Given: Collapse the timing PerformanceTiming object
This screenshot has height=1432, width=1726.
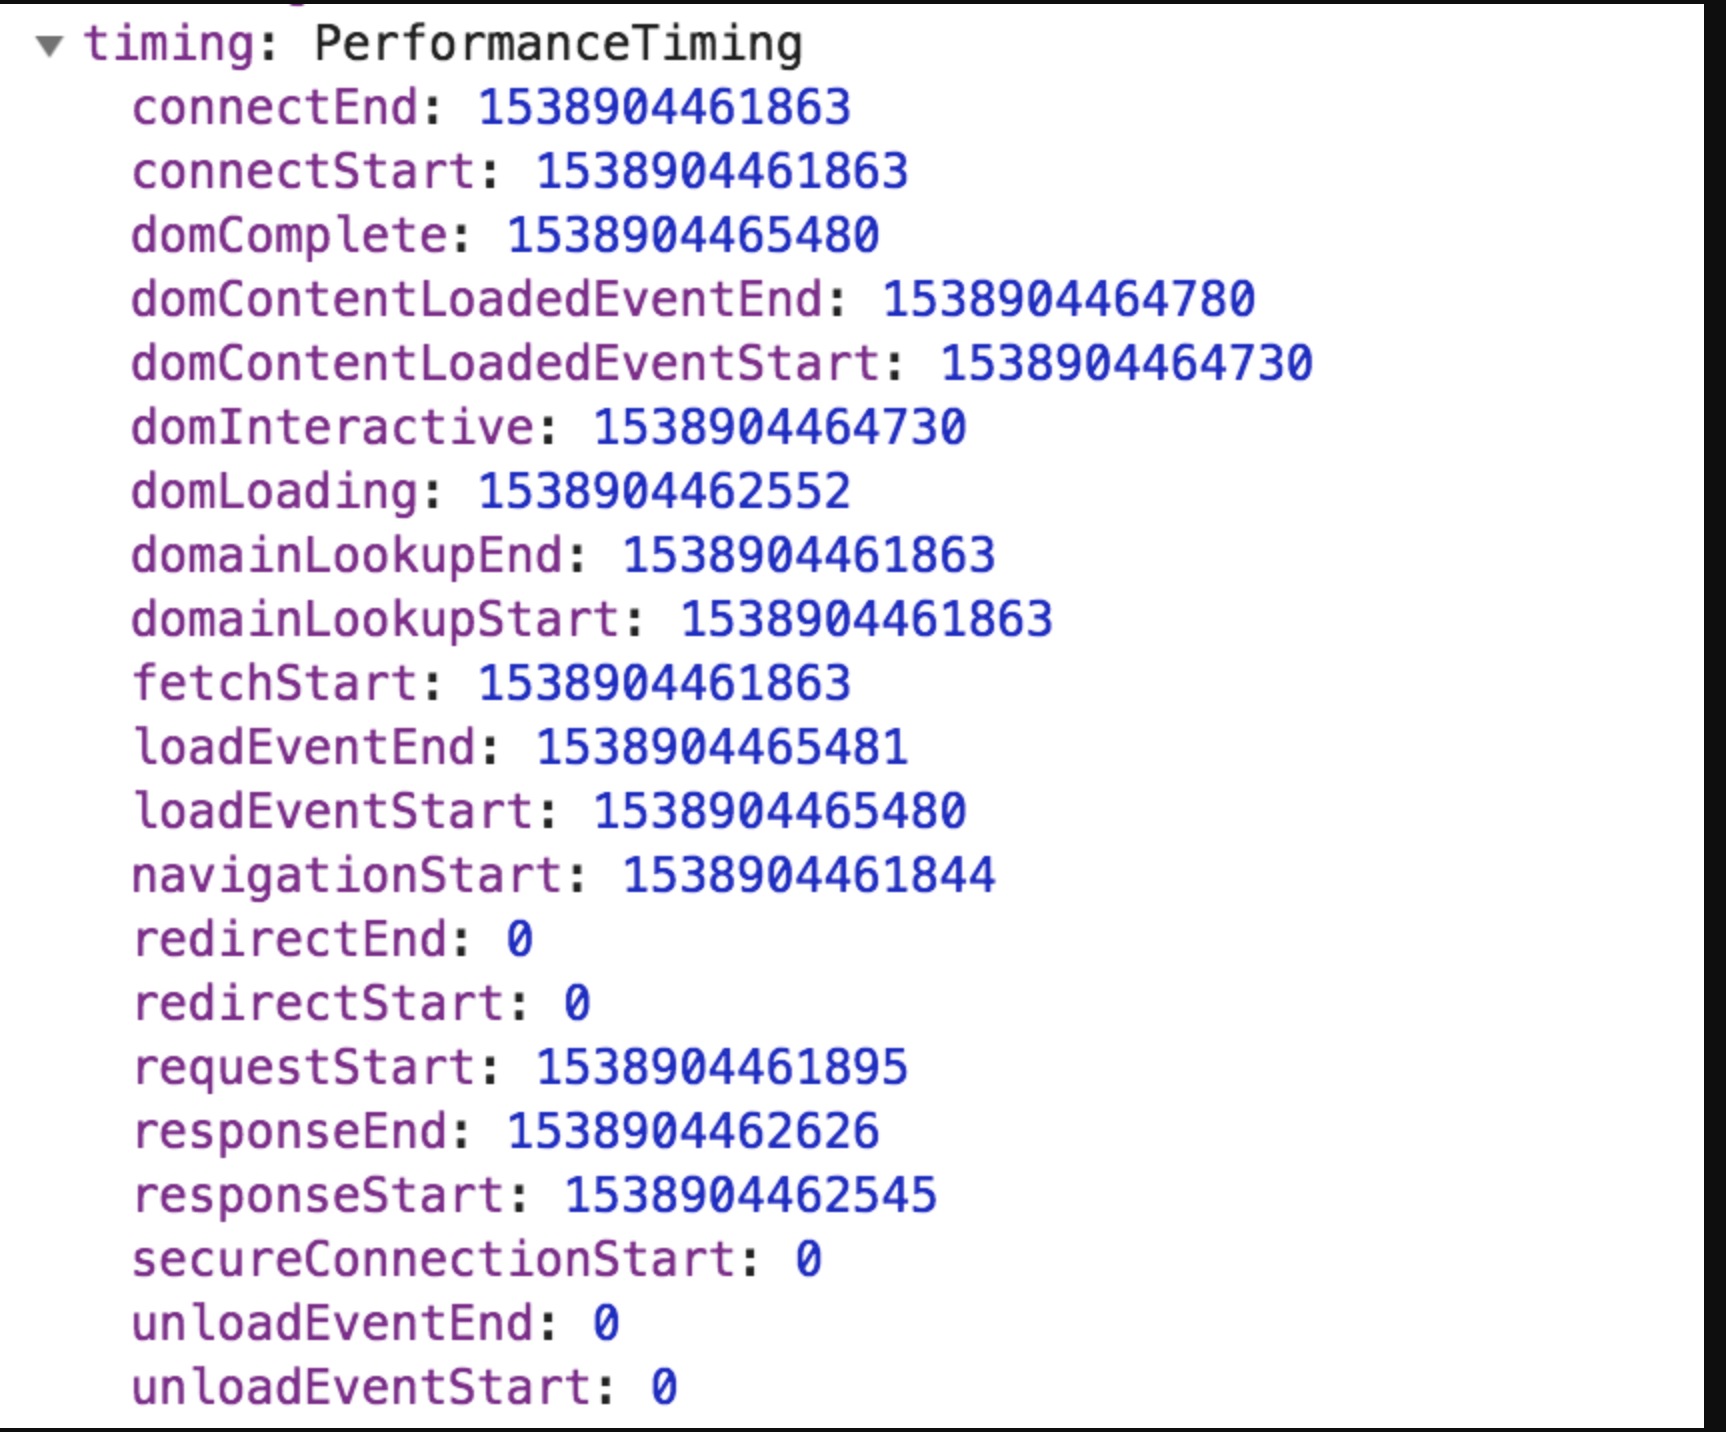Looking at the screenshot, I should click(x=49, y=45).
